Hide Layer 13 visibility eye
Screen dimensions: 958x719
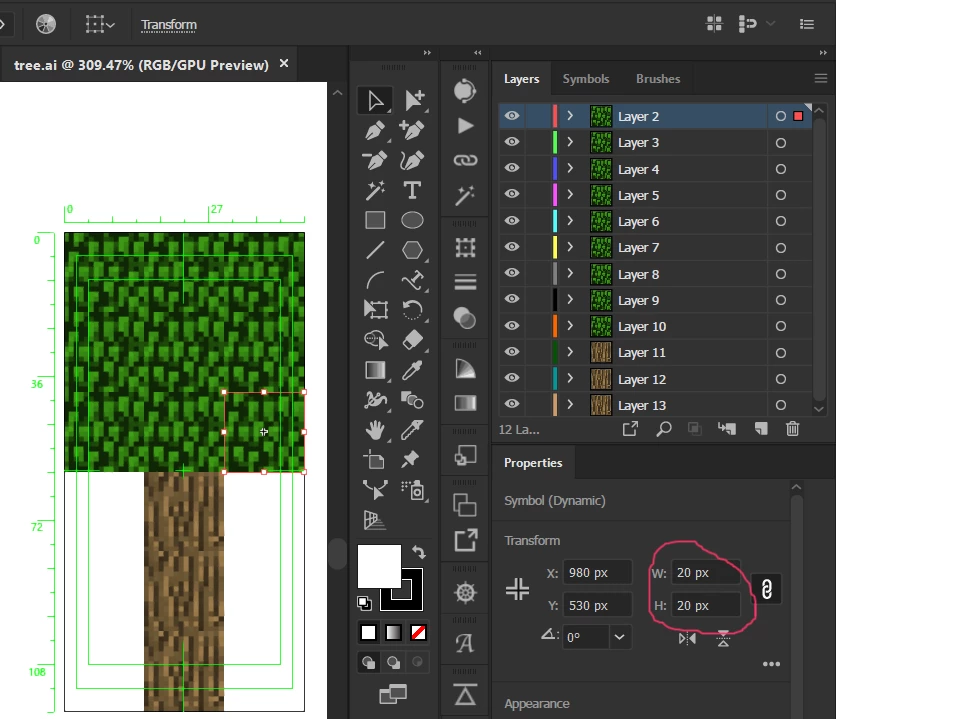click(512, 404)
